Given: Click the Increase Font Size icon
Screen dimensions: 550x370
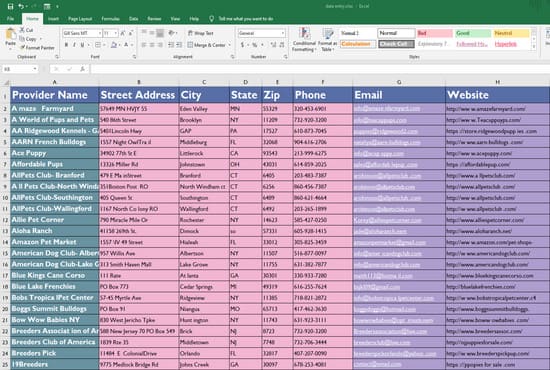Looking at the screenshot, I should point(122,33).
